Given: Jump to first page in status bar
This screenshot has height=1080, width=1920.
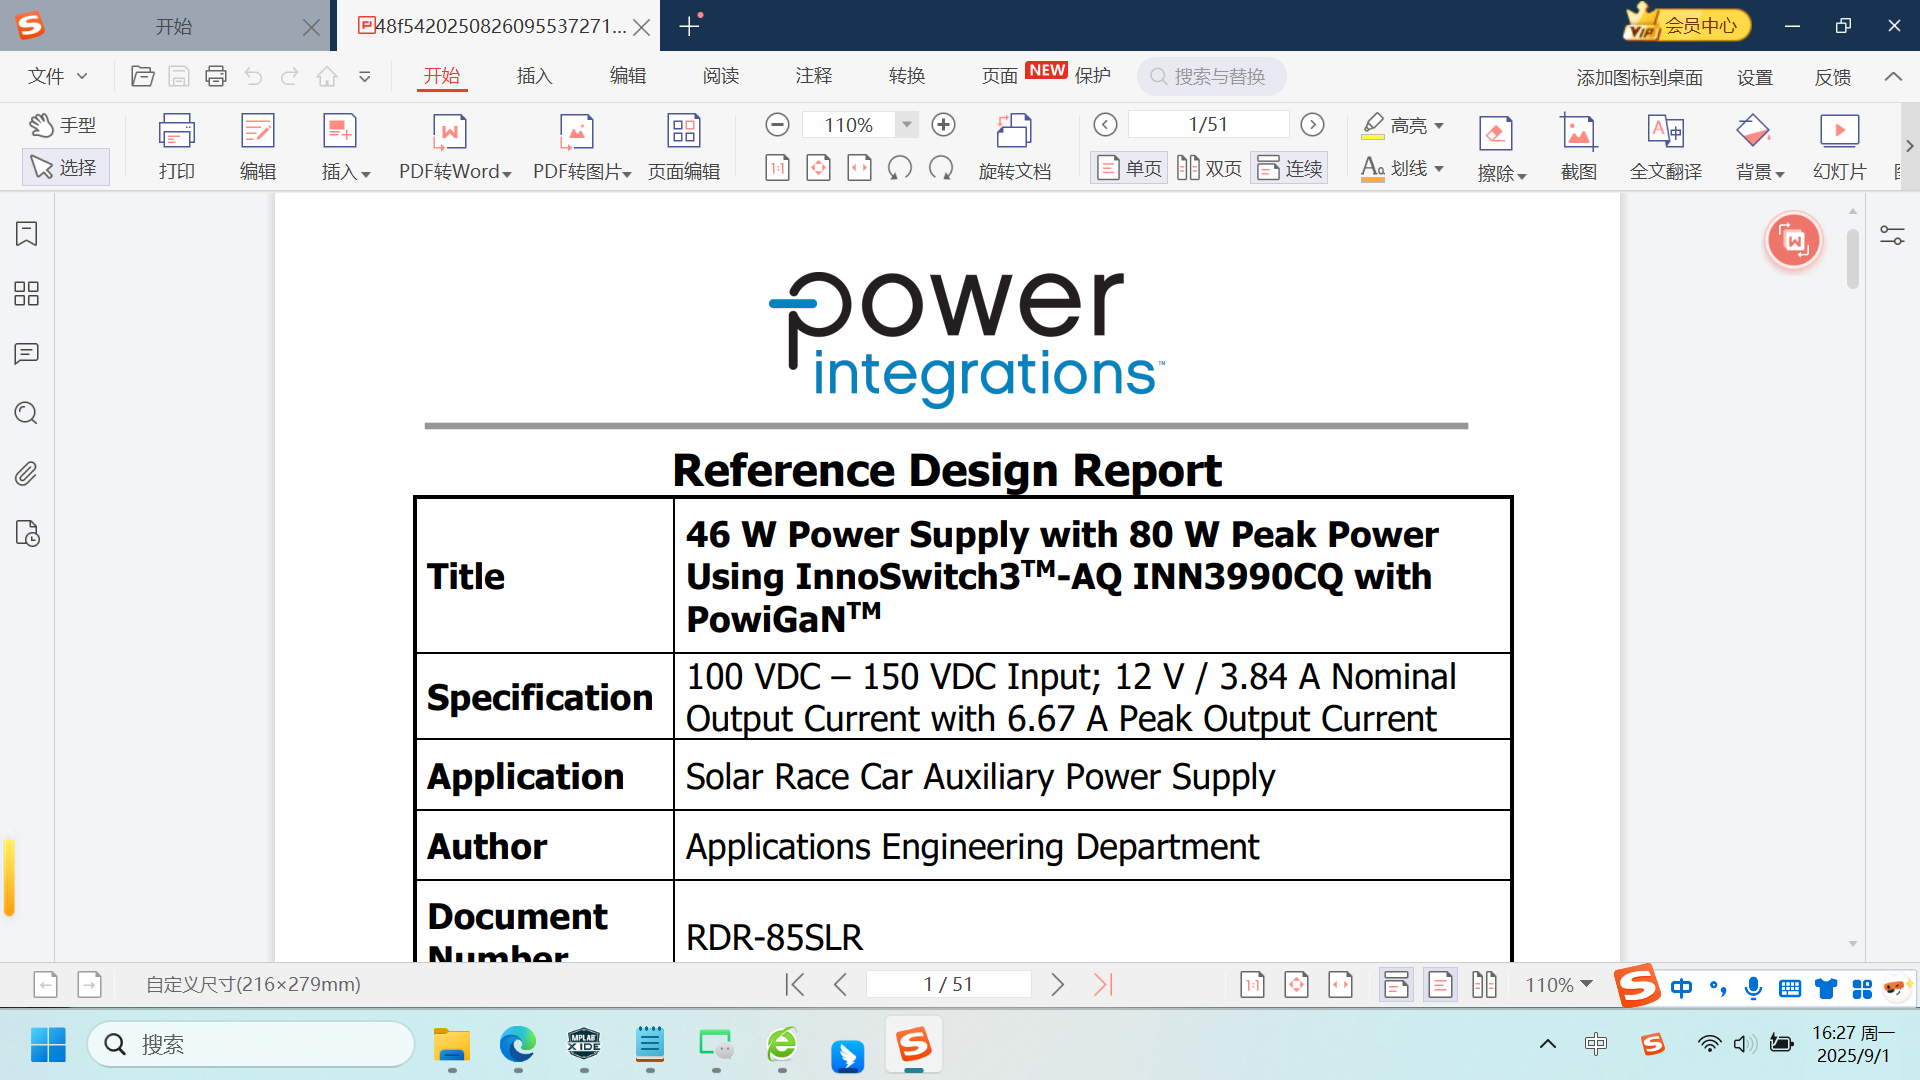Looking at the screenshot, I should 795,985.
